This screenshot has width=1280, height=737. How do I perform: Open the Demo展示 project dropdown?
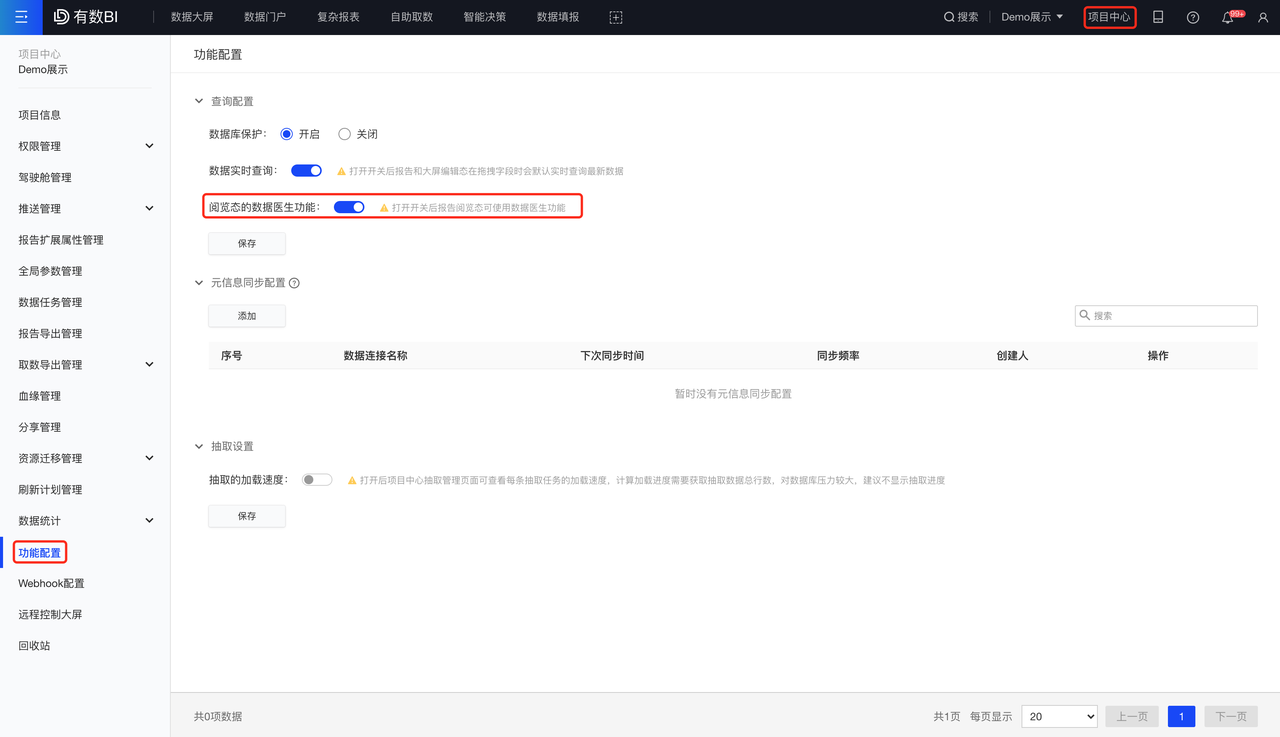coord(1032,17)
